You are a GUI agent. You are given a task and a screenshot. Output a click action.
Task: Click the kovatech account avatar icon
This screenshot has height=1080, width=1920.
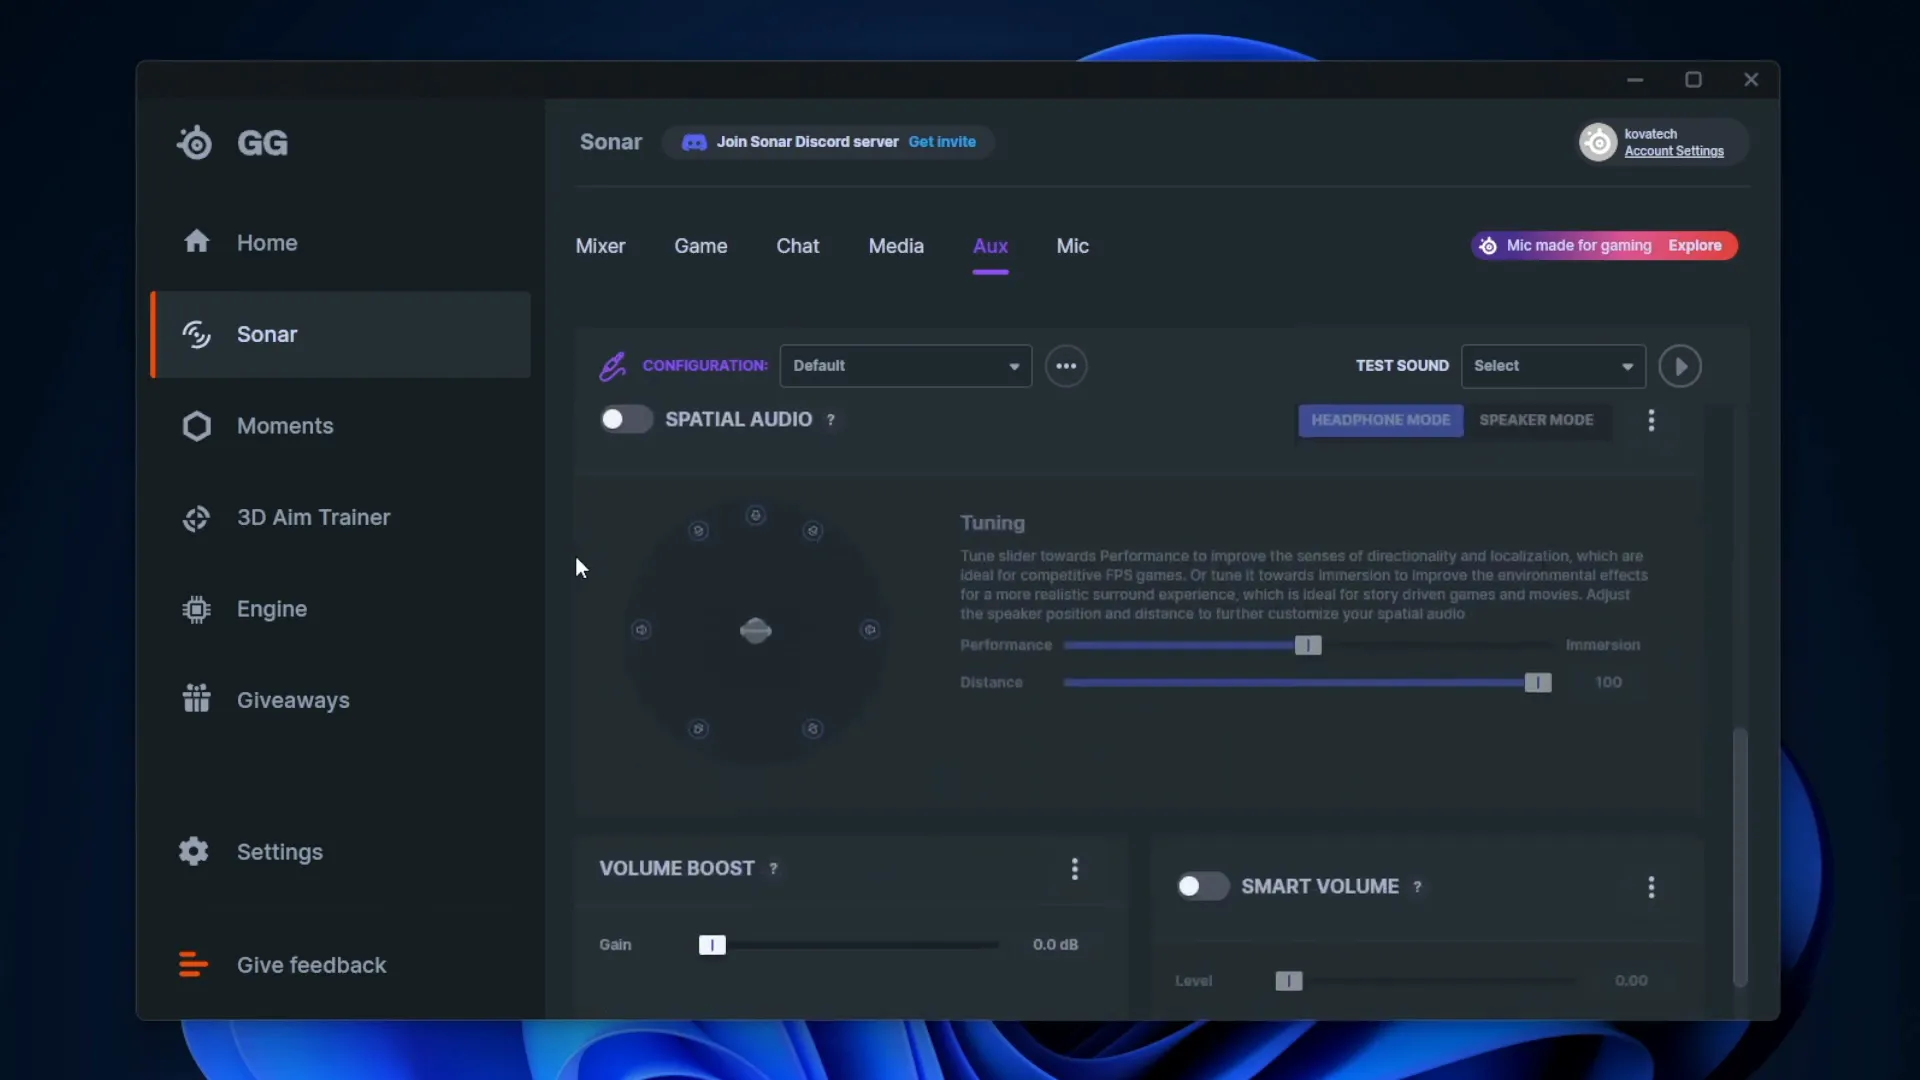[1598, 142]
